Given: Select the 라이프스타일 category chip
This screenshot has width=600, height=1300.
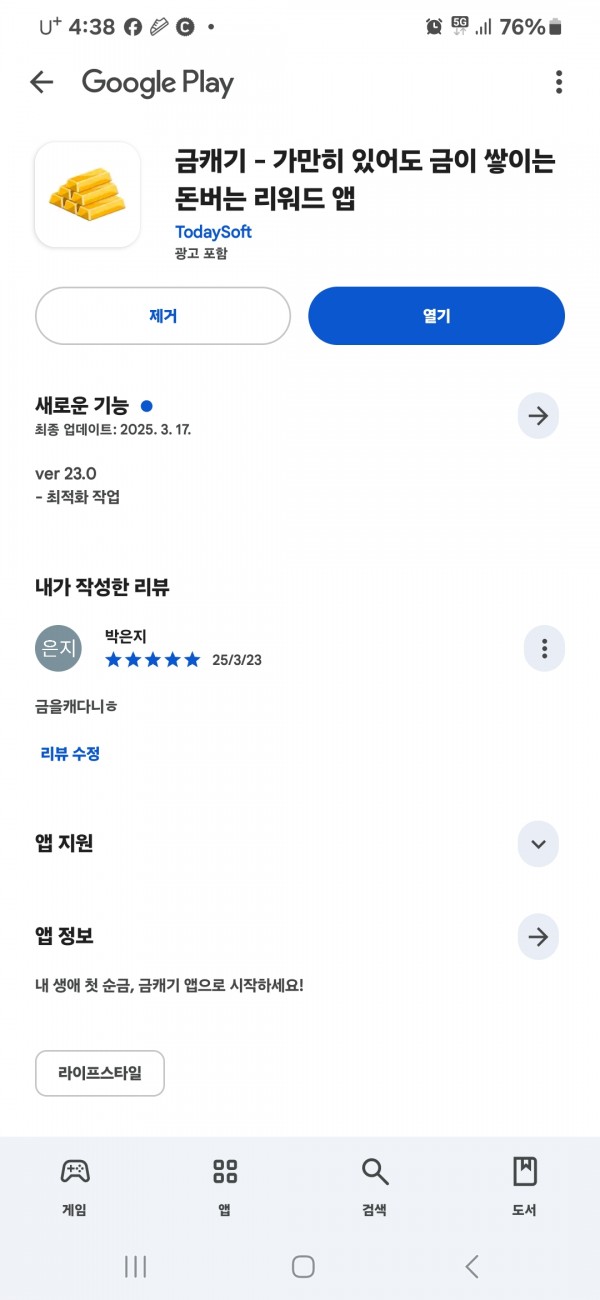Looking at the screenshot, I should [100, 1074].
